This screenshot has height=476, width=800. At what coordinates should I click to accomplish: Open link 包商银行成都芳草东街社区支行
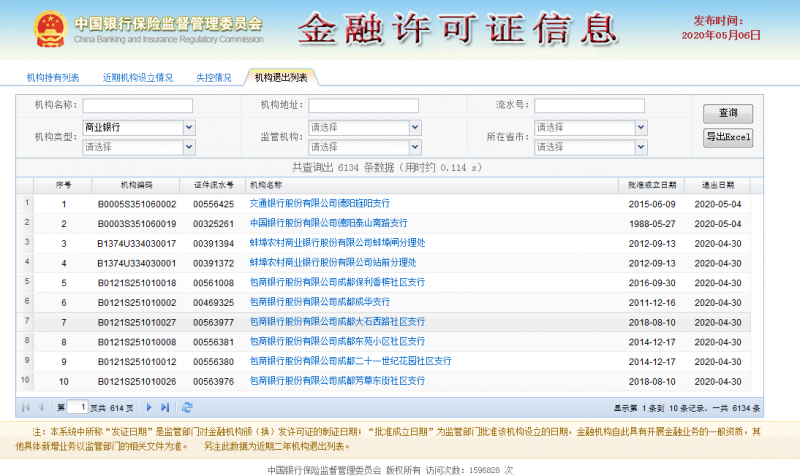[337, 381]
